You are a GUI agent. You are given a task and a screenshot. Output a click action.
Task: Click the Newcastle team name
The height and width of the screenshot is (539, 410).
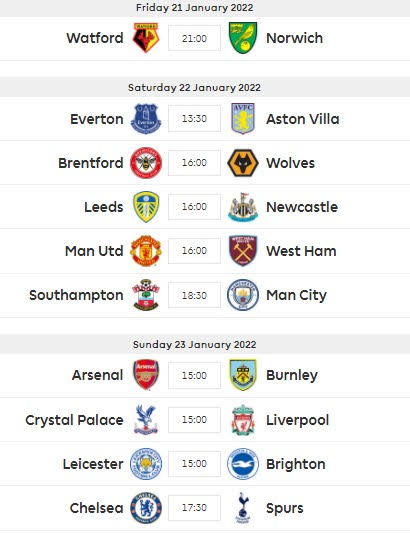302,207
